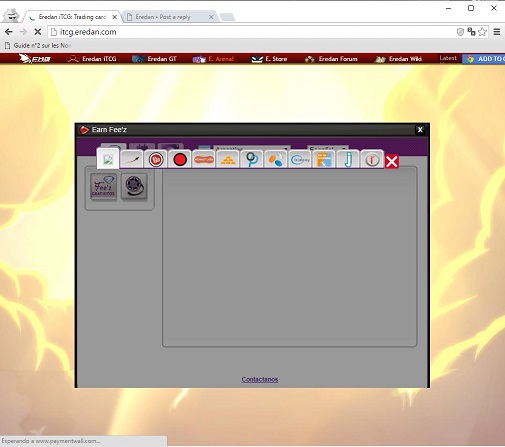Close the Eredan iTCG browser tab
Screen dimensions: 505x447
(x=114, y=17)
